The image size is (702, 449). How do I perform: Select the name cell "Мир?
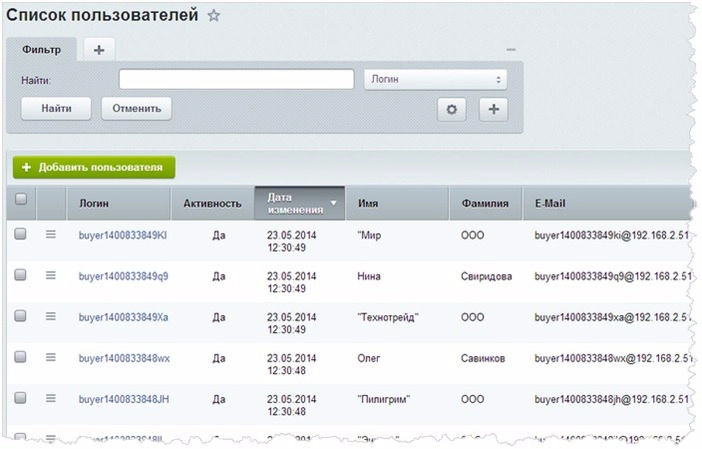pos(369,235)
